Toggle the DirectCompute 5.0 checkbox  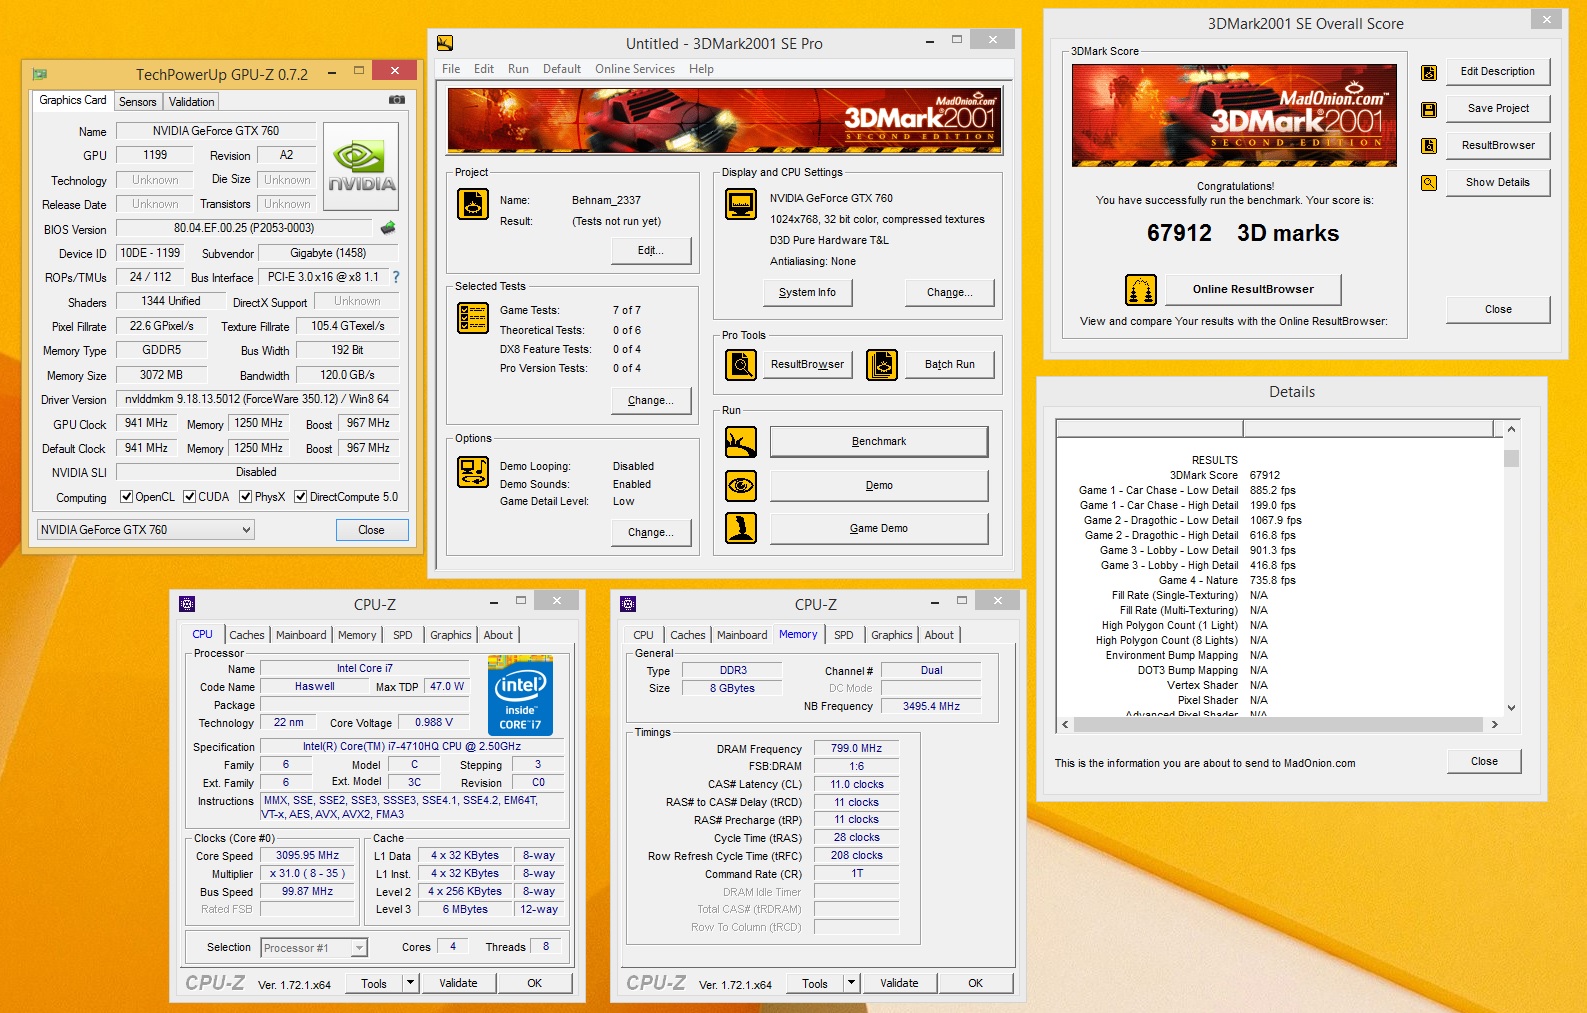tap(300, 497)
